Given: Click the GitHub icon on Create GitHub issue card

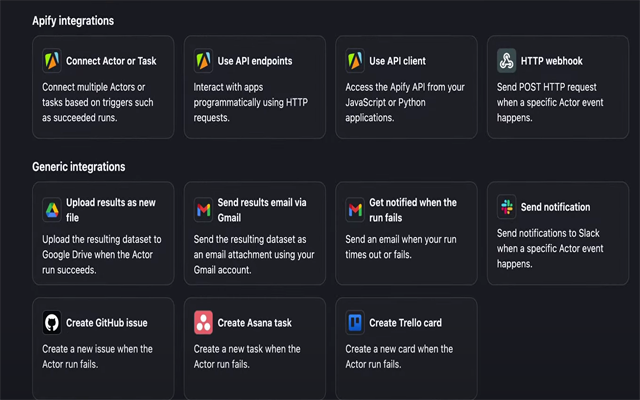Looking at the screenshot, I should point(52,322).
